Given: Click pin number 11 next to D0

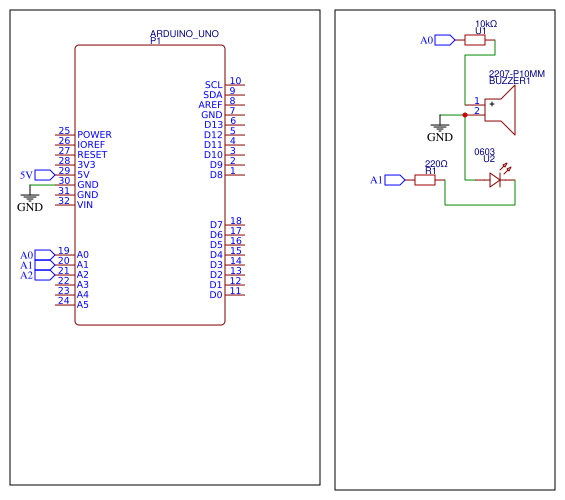Looking at the screenshot, I should coord(235,291).
